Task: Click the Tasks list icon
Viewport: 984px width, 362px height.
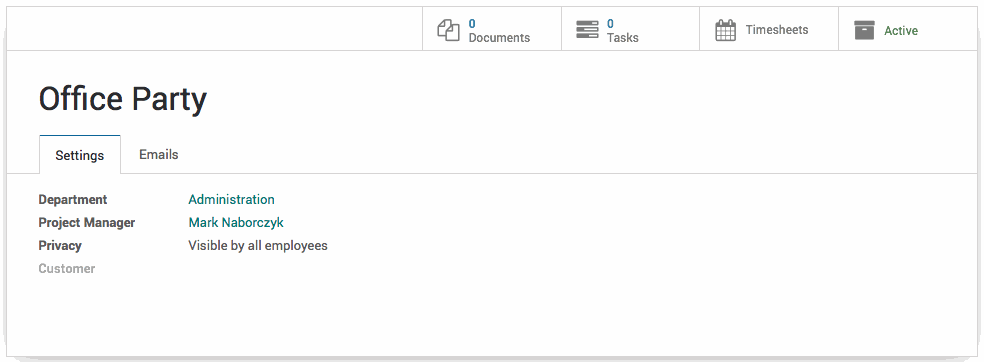Action: pyautogui.click(x=587, y=29)
